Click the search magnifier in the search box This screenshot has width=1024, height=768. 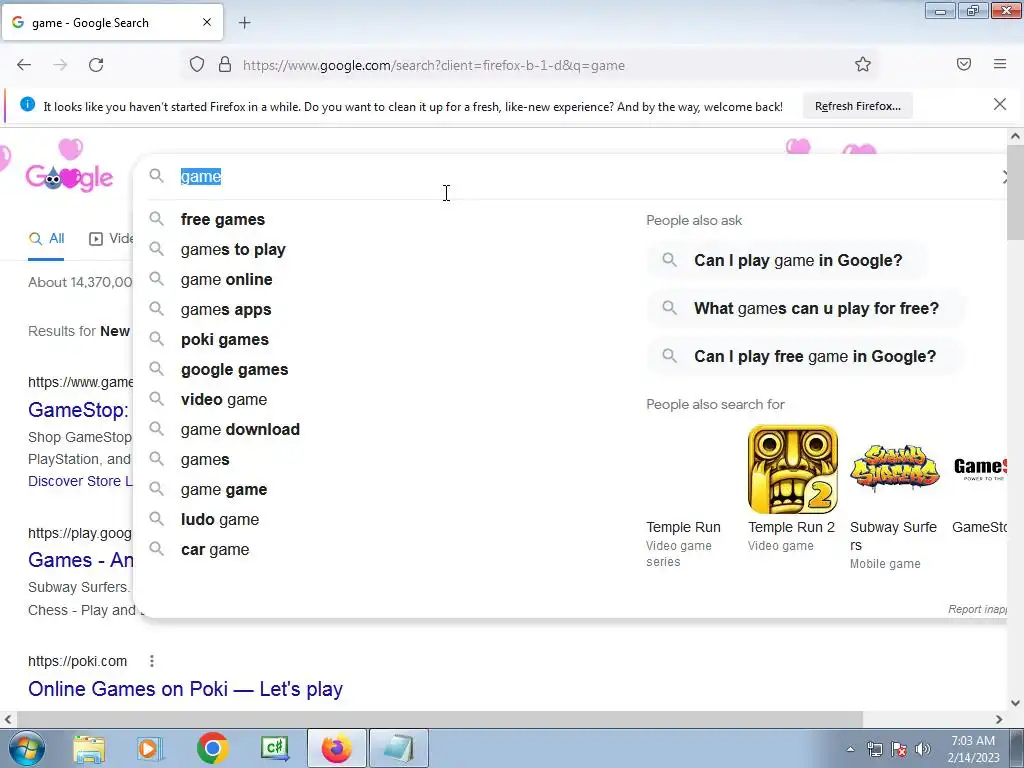pyautogui.click(x=156, y=176)
